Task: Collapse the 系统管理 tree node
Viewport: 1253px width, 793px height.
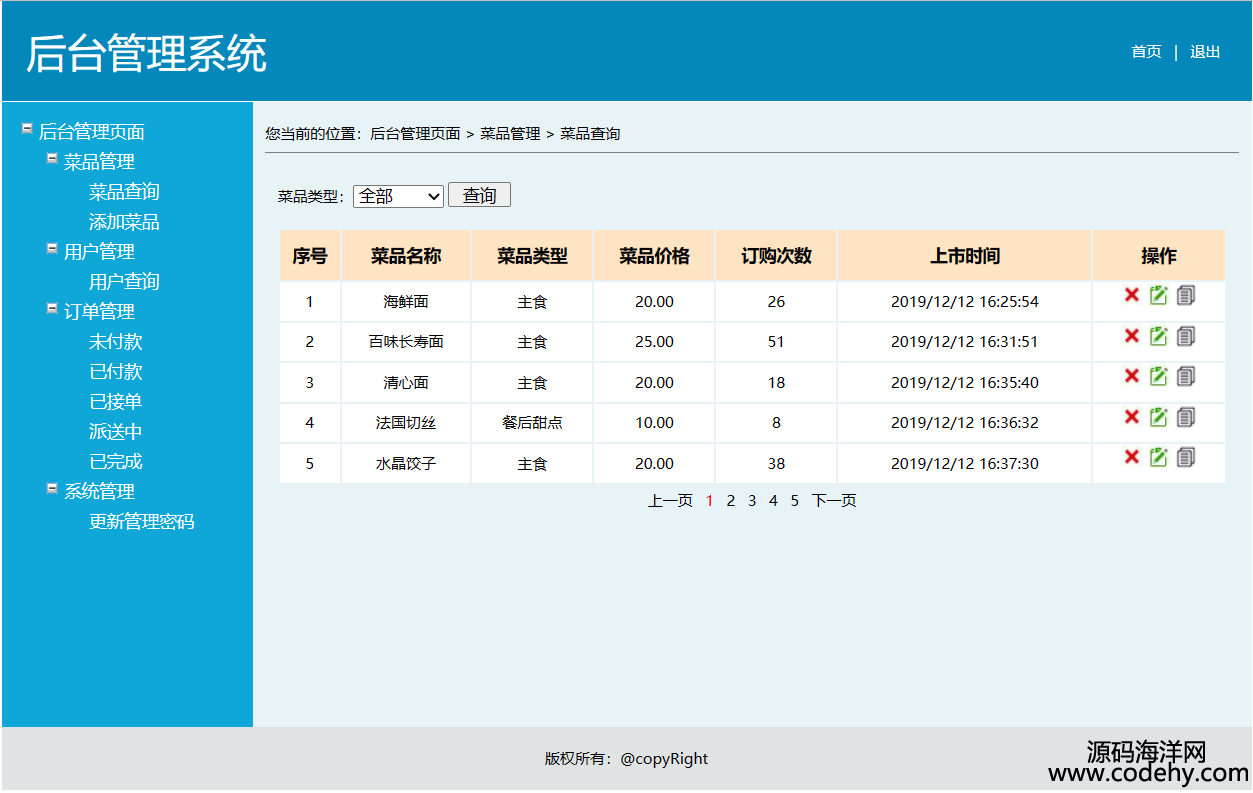Action: coord(52,488)
